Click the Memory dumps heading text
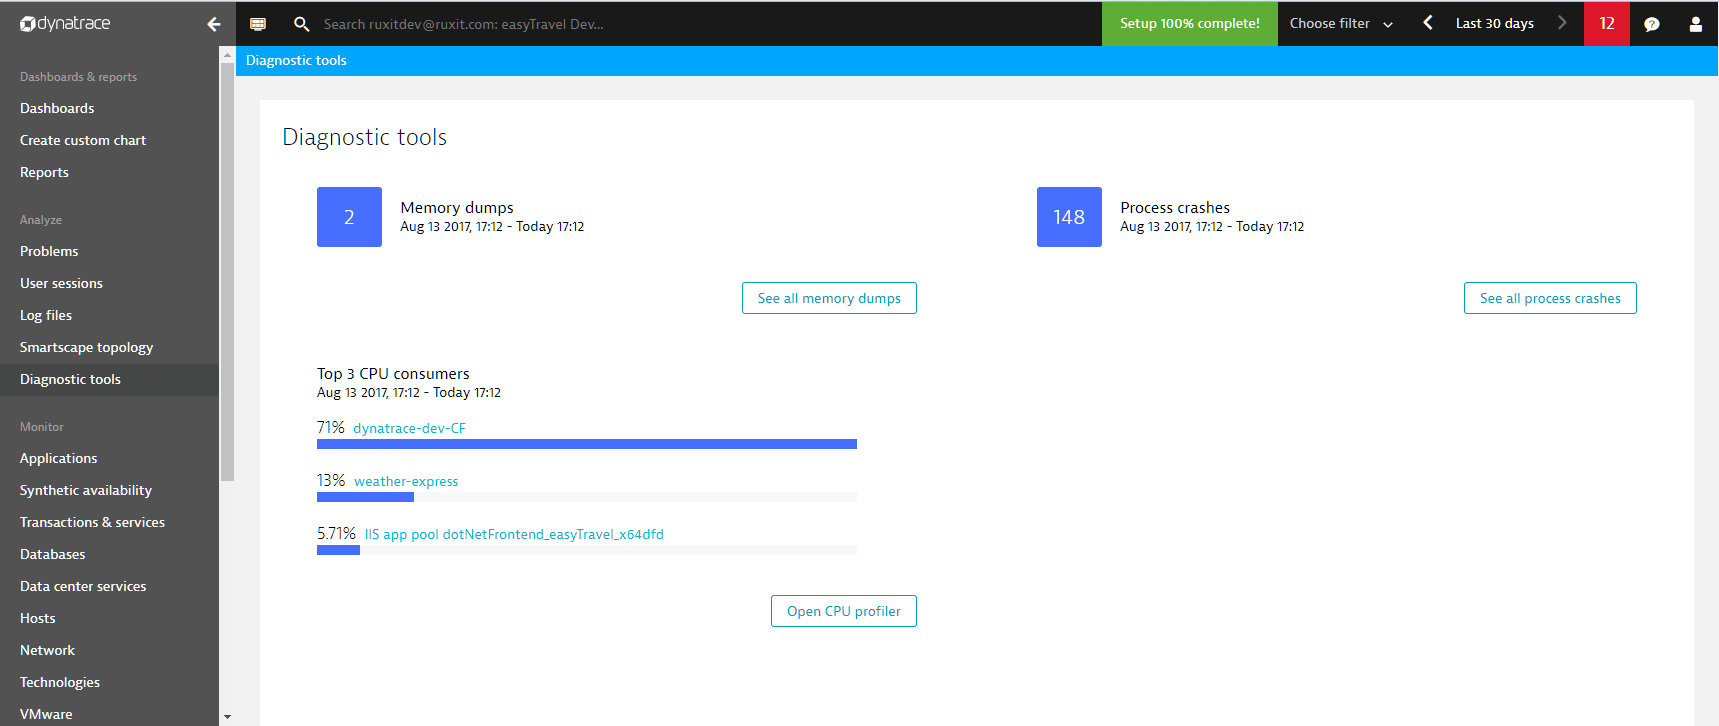Viewport: 1719px width, 726px height. (x=457, y=207)
